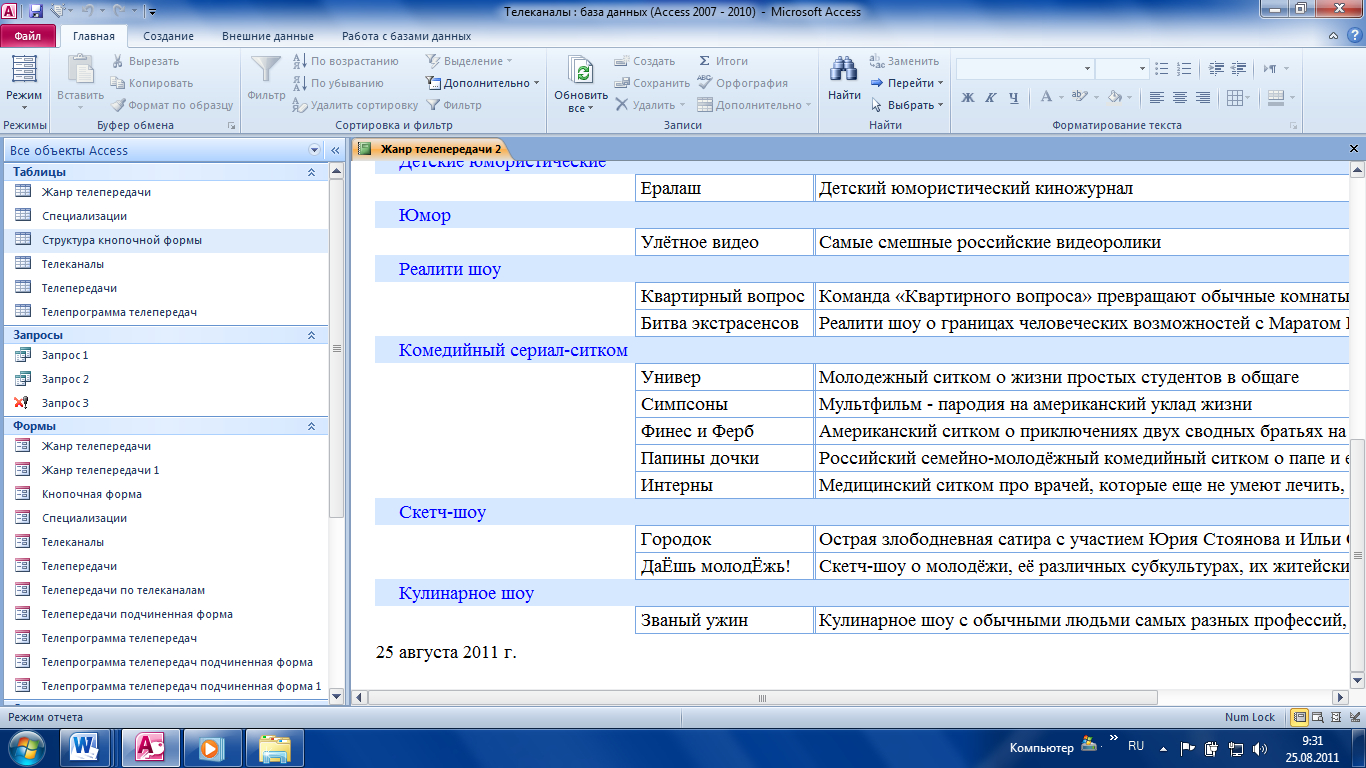Click Итоги totals button
1366x768 pixels.
[723, 61]
